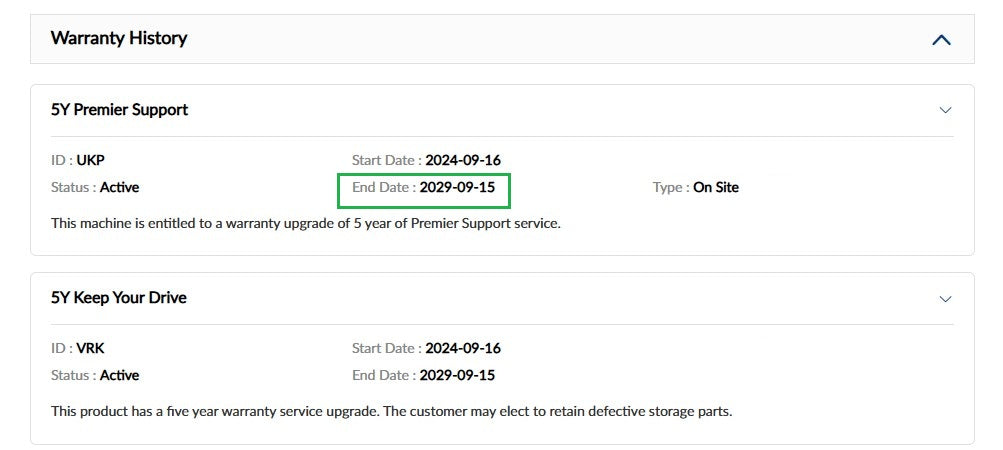
Task: Click Premier Support start date 2024-09-16
Action: [x=463, y=160]
